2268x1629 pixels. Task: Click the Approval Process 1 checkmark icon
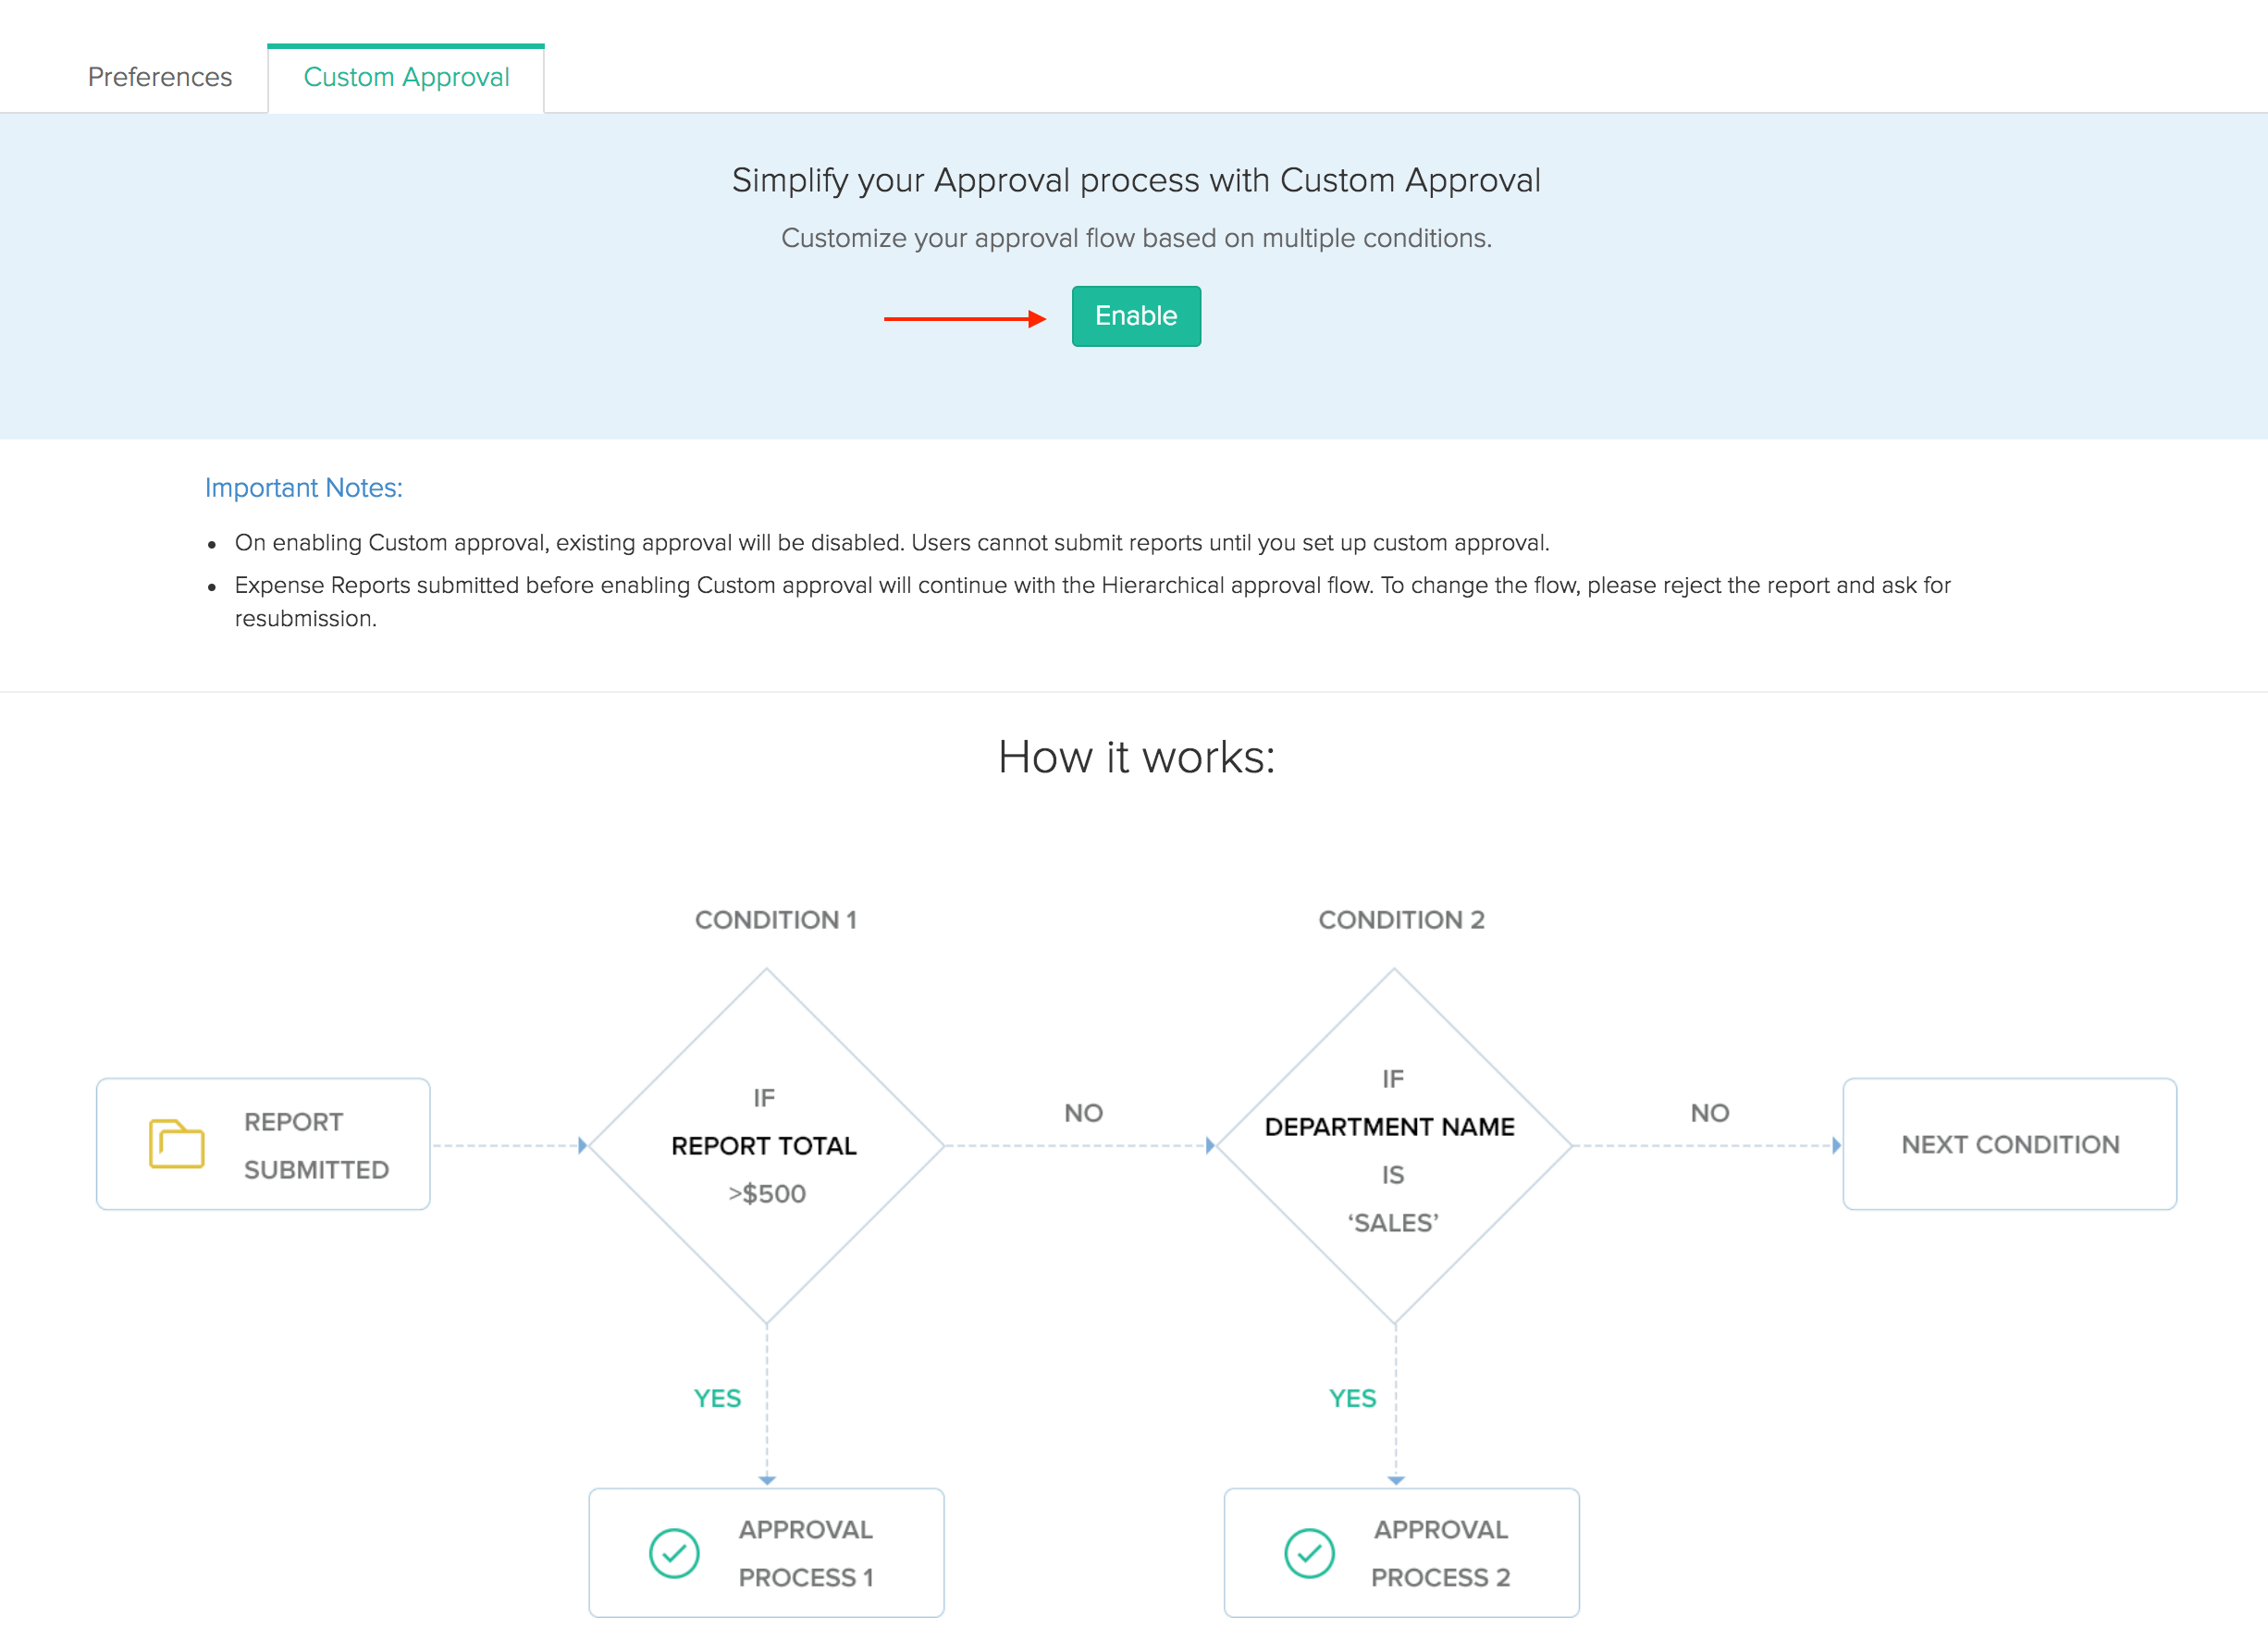coord(674,1553)
